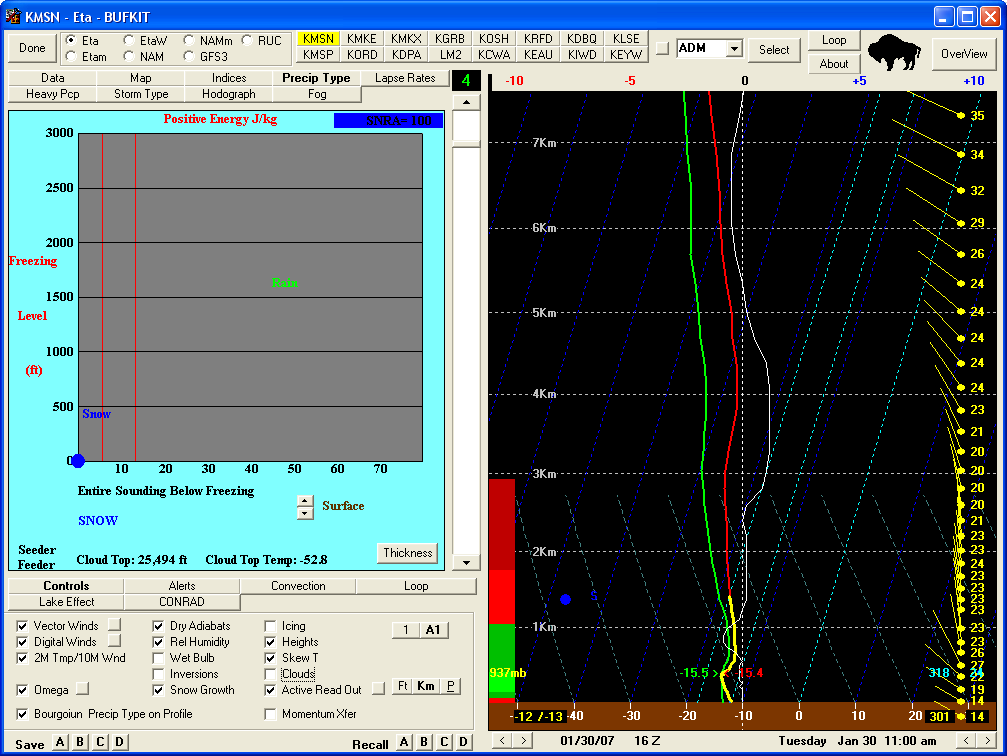Switch vertical axis to P
This screenshot has width=1007, height=756.
point(450,686)
